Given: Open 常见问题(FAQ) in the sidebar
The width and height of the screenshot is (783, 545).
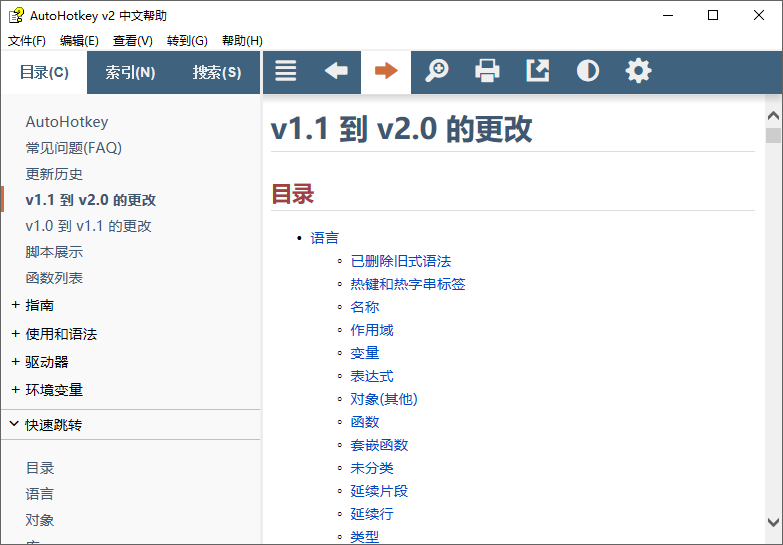Looking at the screenshot, I should click(73, 148).
